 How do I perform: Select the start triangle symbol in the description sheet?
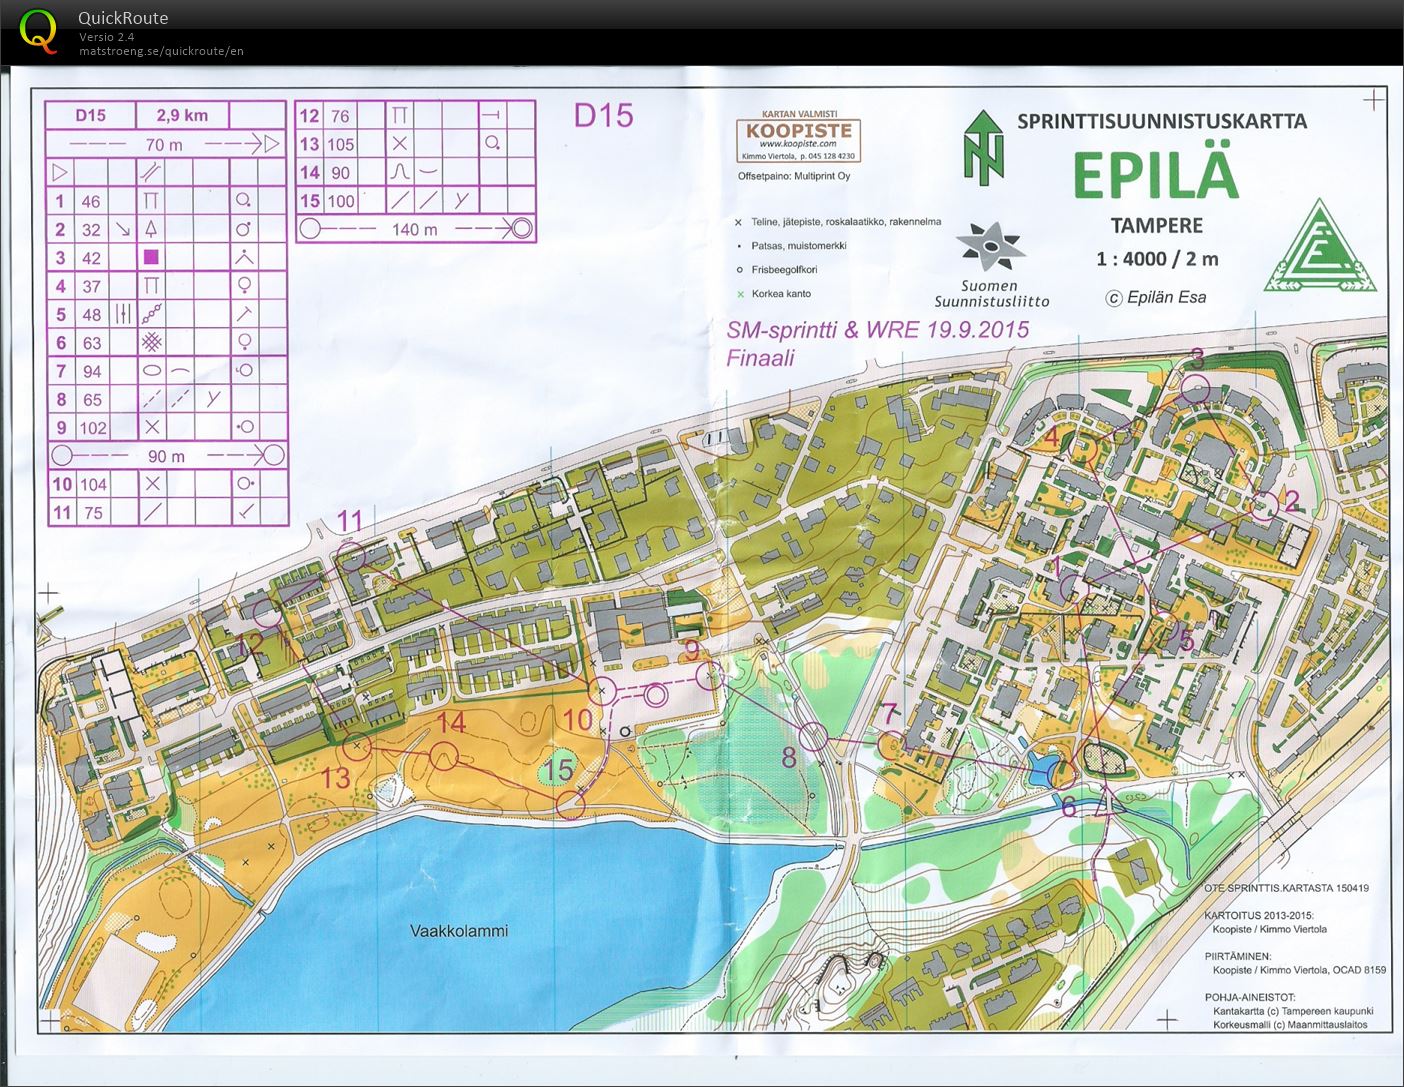point(62,171)
